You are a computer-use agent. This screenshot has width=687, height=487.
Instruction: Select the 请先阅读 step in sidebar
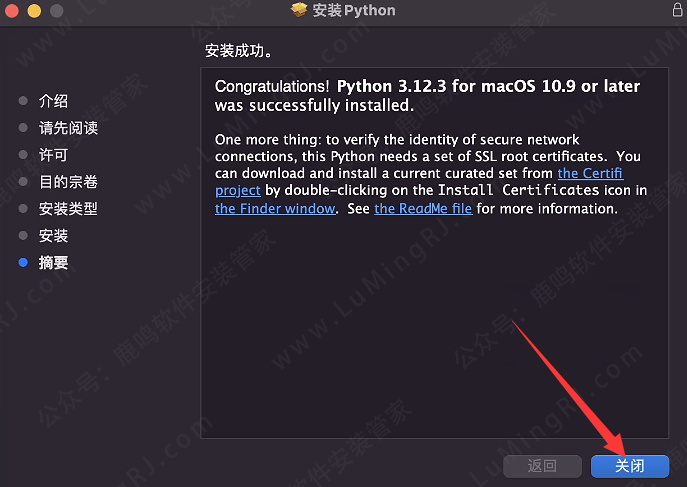68,128
